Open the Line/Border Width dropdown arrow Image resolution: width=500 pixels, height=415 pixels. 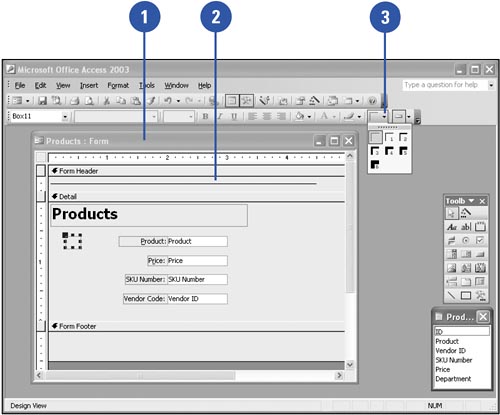tap(384, 117)
